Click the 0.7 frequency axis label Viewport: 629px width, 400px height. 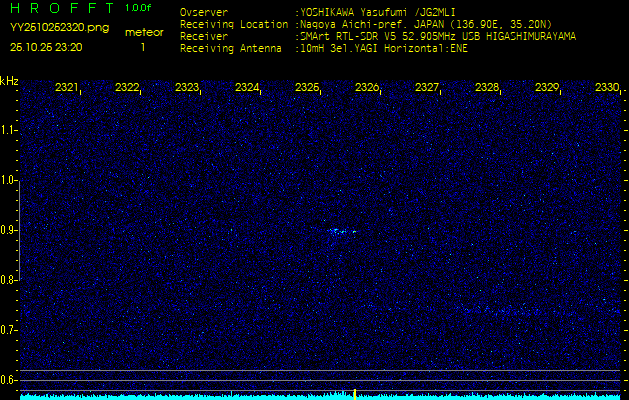coord(9,329)
